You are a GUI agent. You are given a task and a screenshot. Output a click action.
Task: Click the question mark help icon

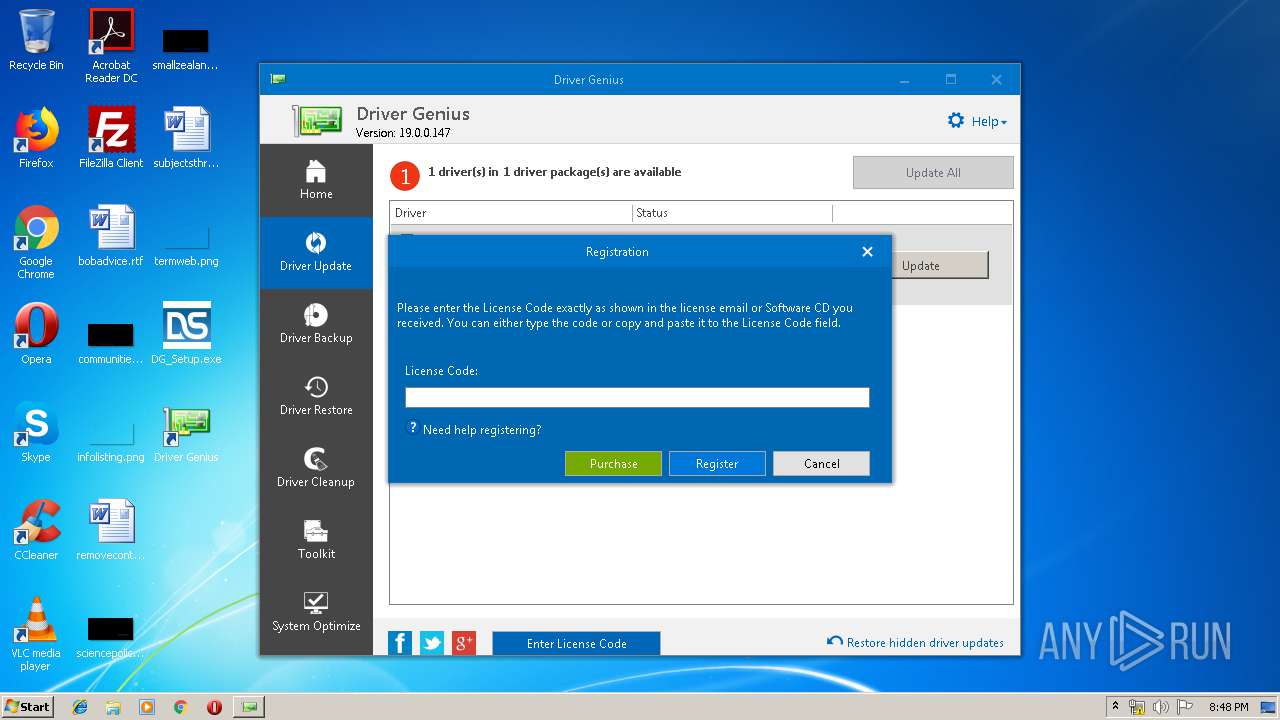412,428
